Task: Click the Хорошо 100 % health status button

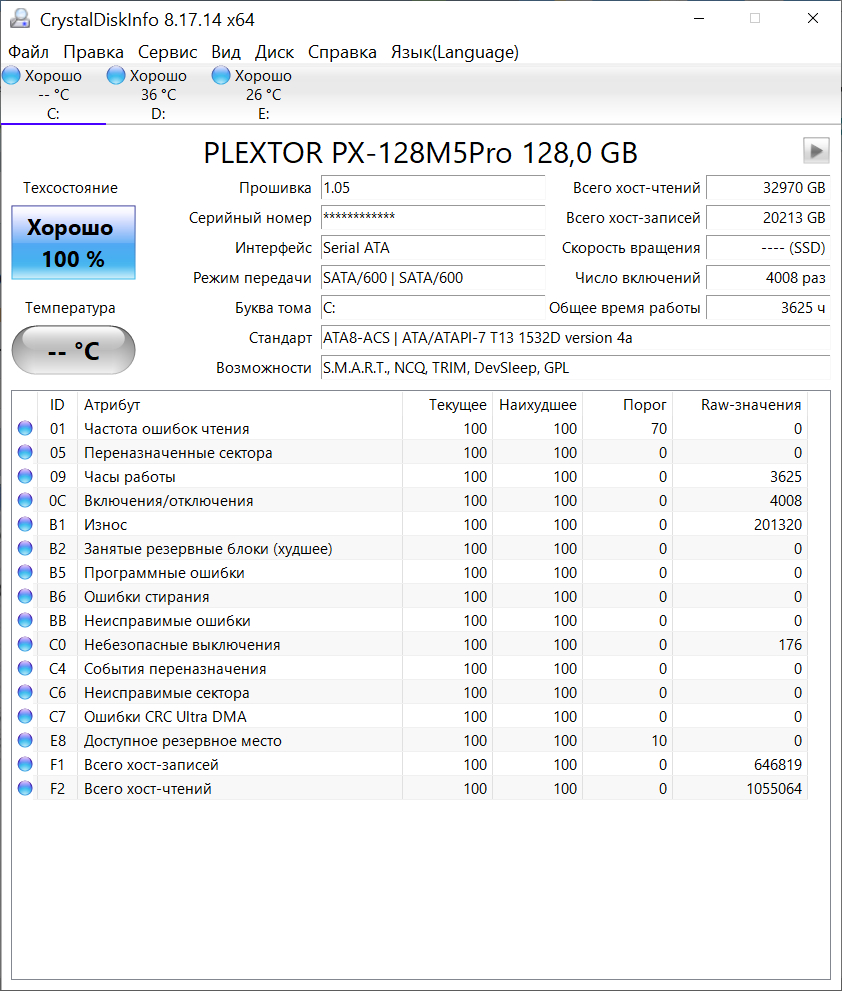Action: [x=73, y=243]
